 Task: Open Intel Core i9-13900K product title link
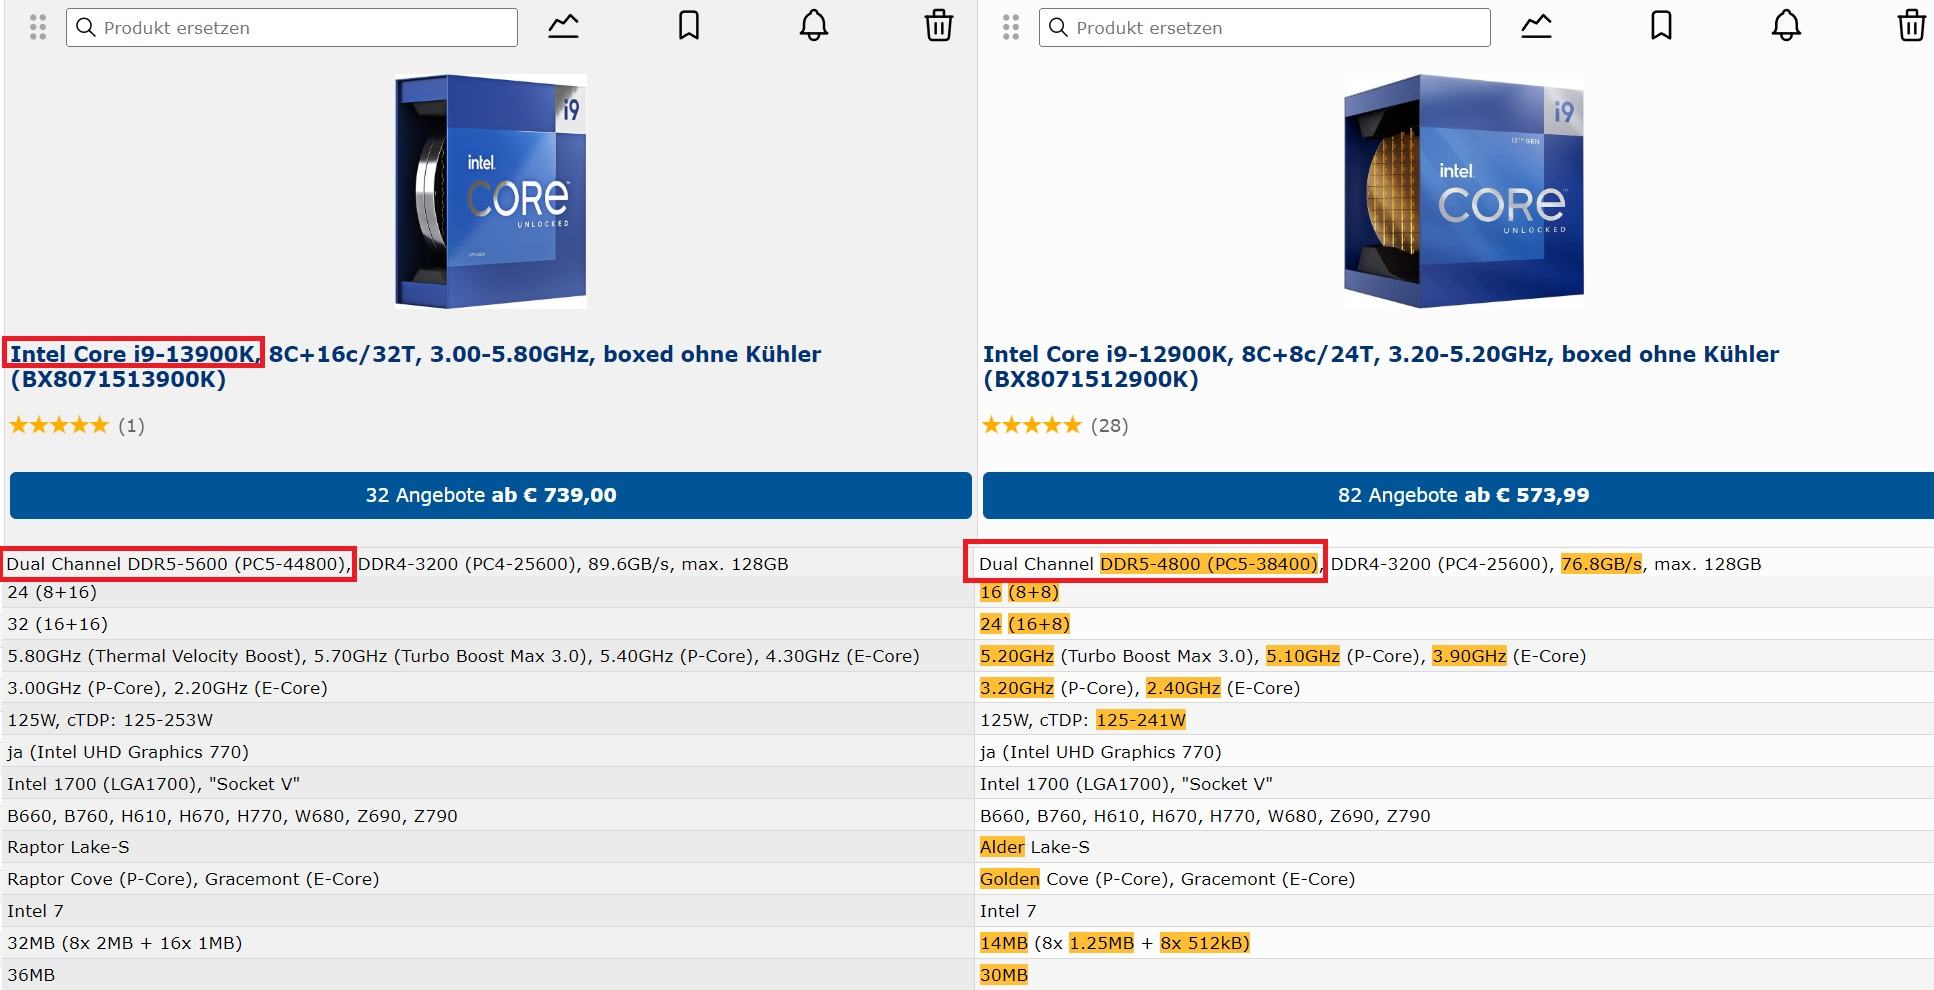pos(416,366)
